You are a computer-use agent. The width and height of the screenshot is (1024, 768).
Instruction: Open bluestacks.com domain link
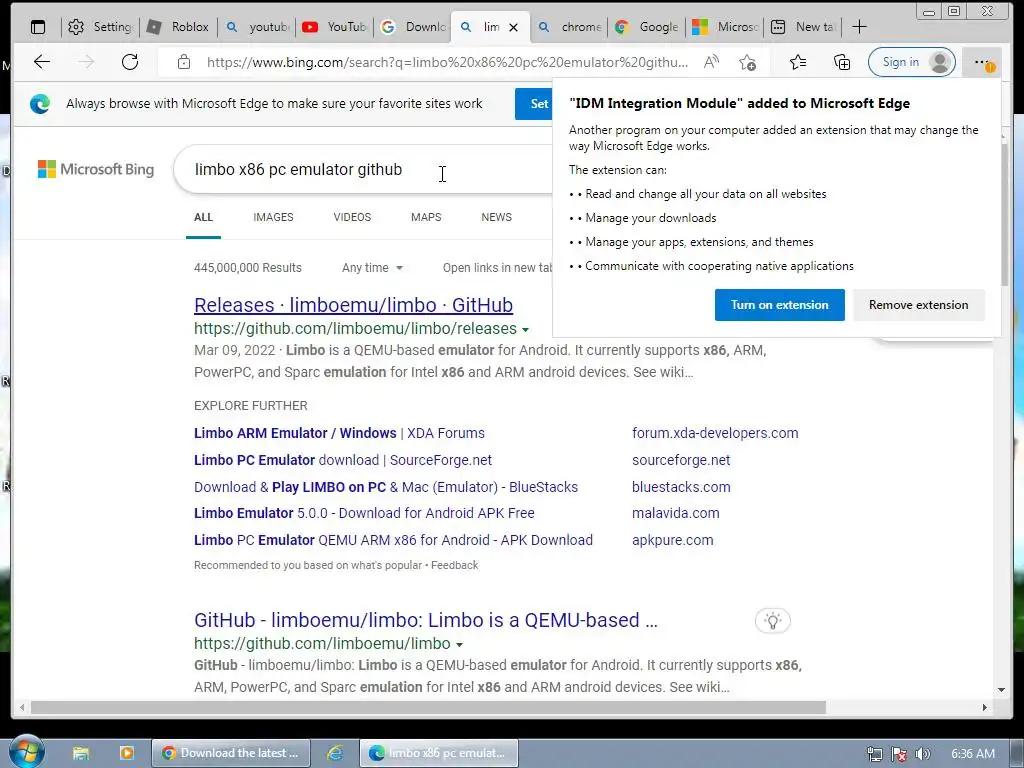pyautogui.click(x=681, y=487)
